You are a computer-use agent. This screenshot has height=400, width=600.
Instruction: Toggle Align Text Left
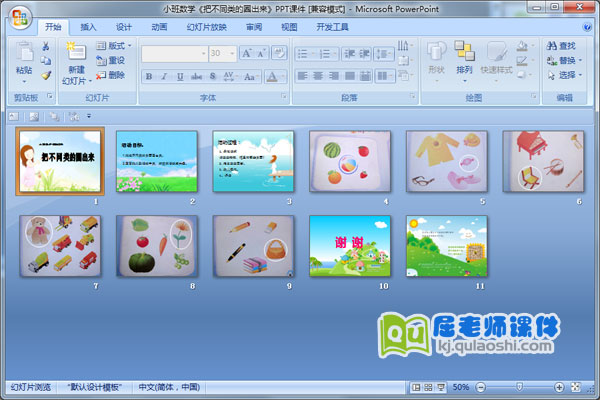[302, 76]
